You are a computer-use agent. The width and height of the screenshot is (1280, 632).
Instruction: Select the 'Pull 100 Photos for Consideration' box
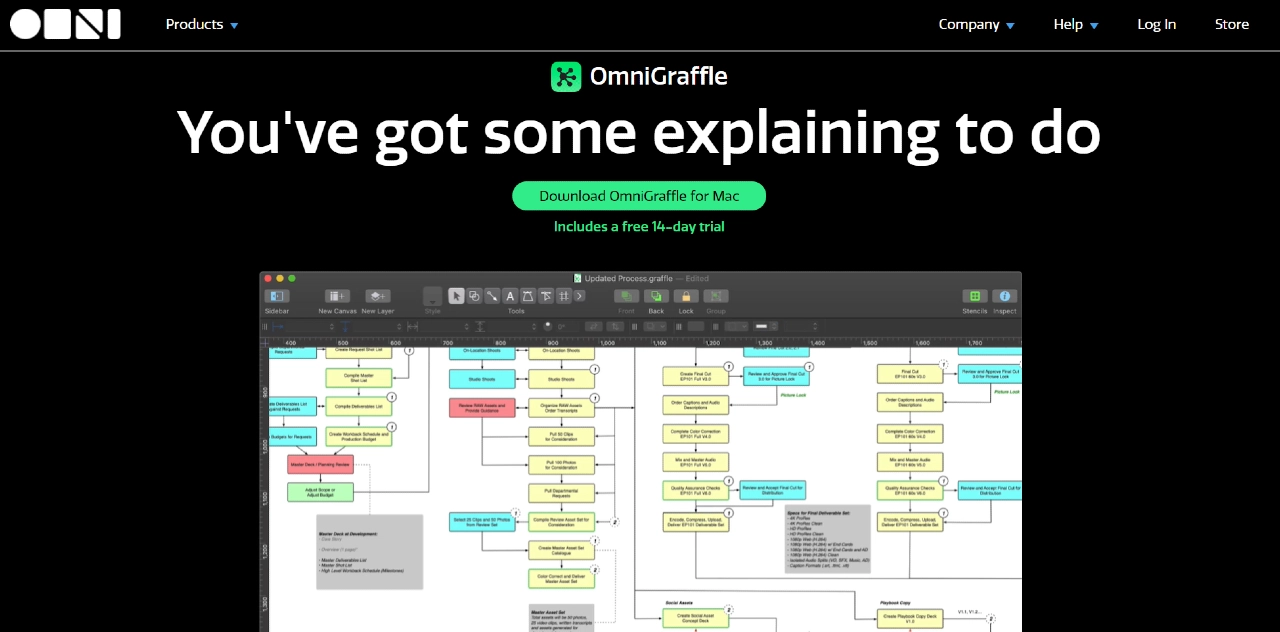(x=561, y=465)
